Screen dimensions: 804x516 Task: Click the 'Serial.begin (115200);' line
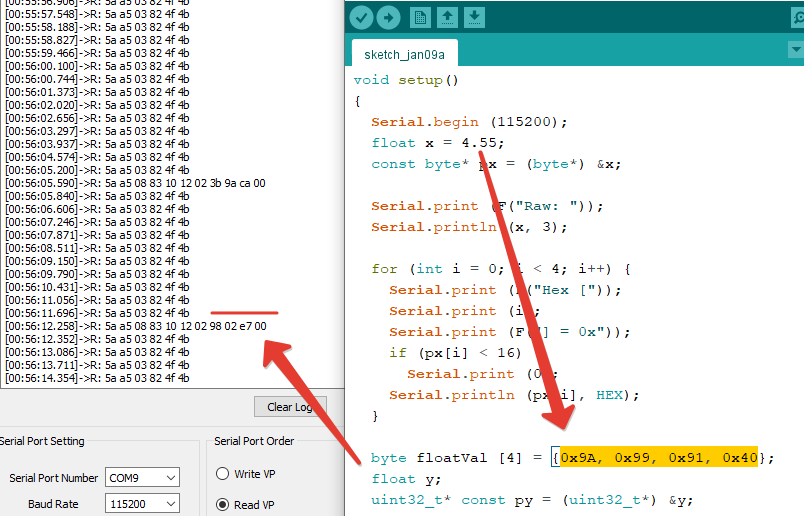point(469,122)
